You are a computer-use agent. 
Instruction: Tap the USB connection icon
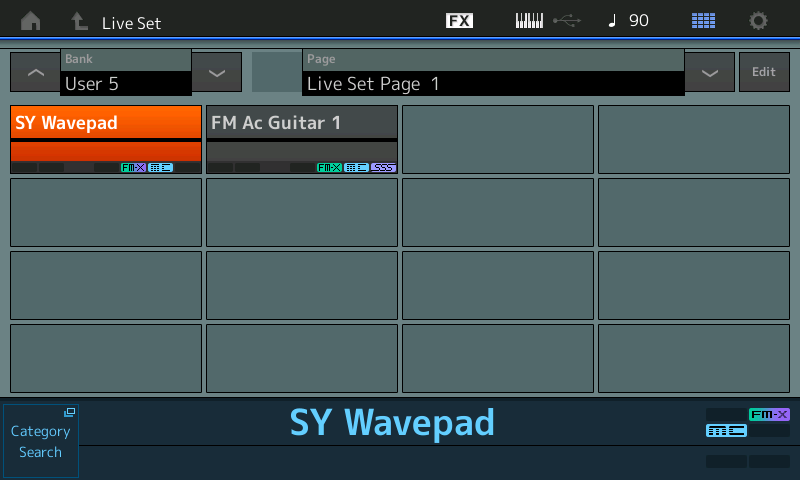(566, 21)
